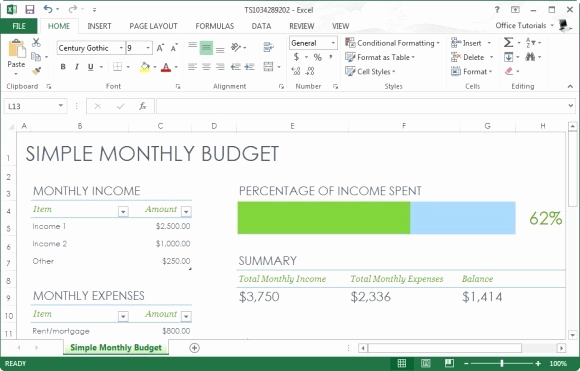Click the Orientation text angle icon

(x=236, y=47)
